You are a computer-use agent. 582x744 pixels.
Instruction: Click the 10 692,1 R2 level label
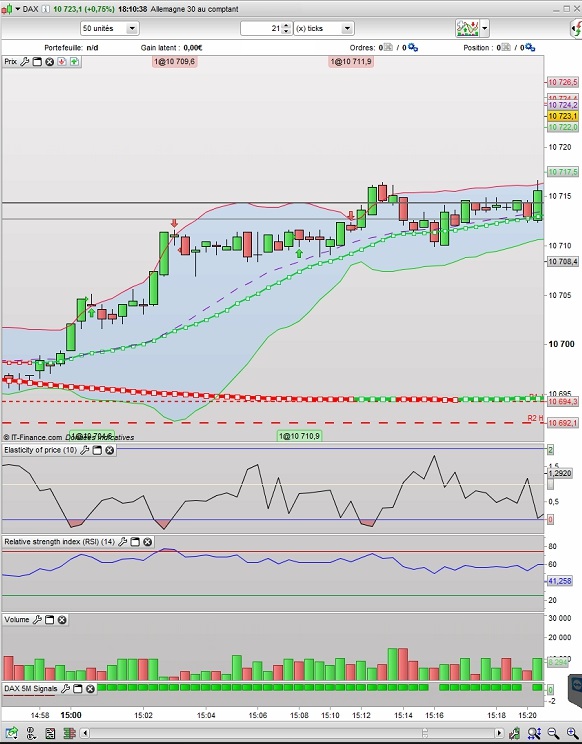tap(563, 423)
